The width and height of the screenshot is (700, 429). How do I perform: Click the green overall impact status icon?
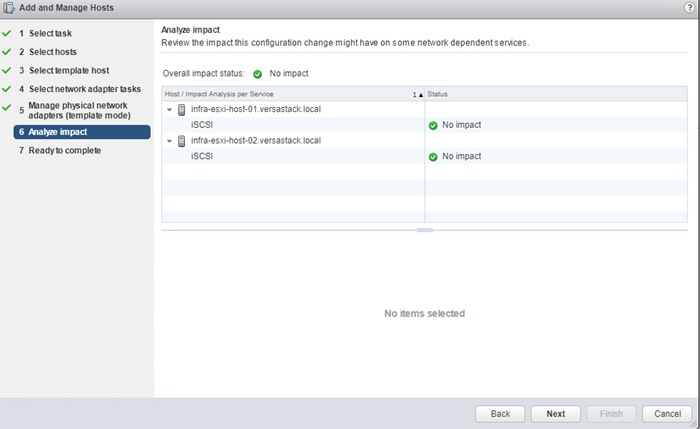coord(258,74)
